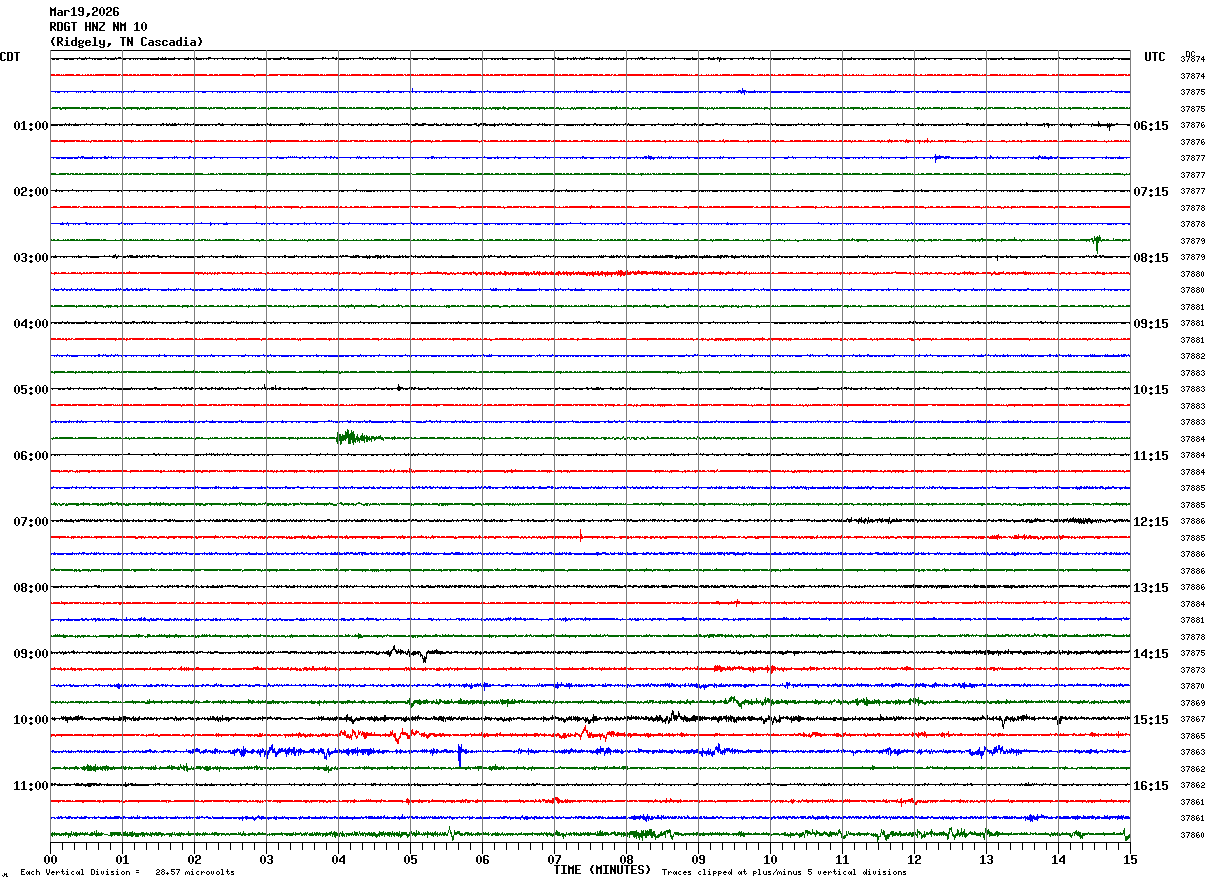Click the 12:15 UTC time label

click(x=1151, y=522)
